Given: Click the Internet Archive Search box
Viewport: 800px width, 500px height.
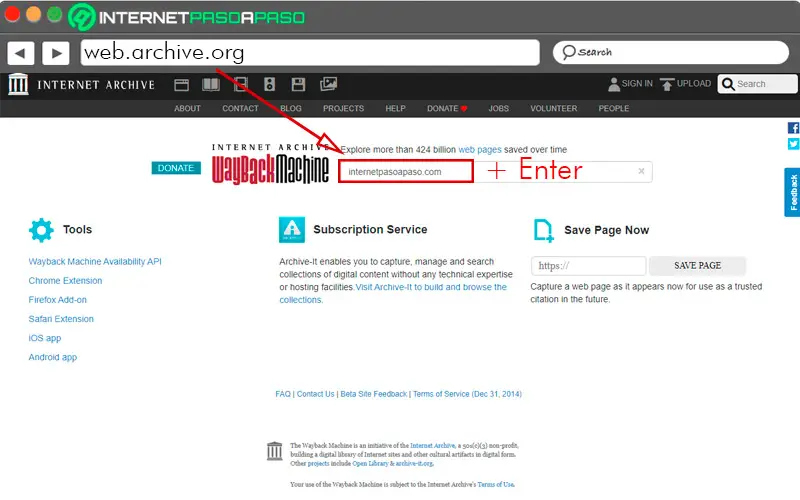Looking at the screenshot, I should point(757,84).
